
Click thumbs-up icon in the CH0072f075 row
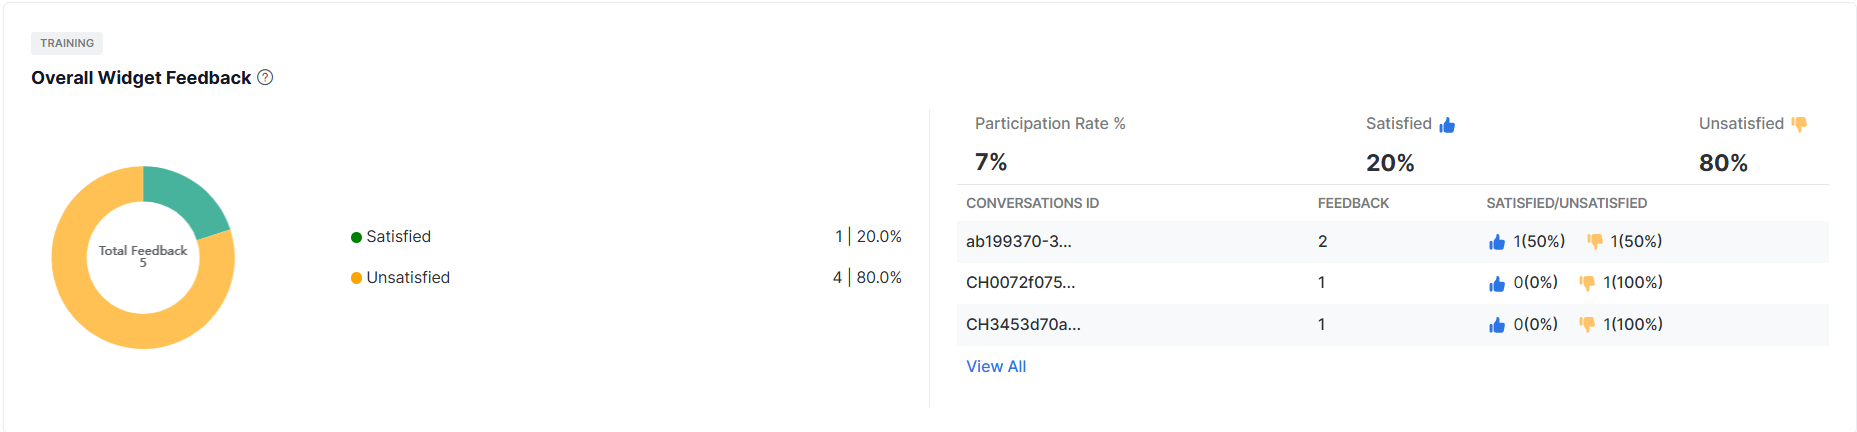(x=1497, y=284)
